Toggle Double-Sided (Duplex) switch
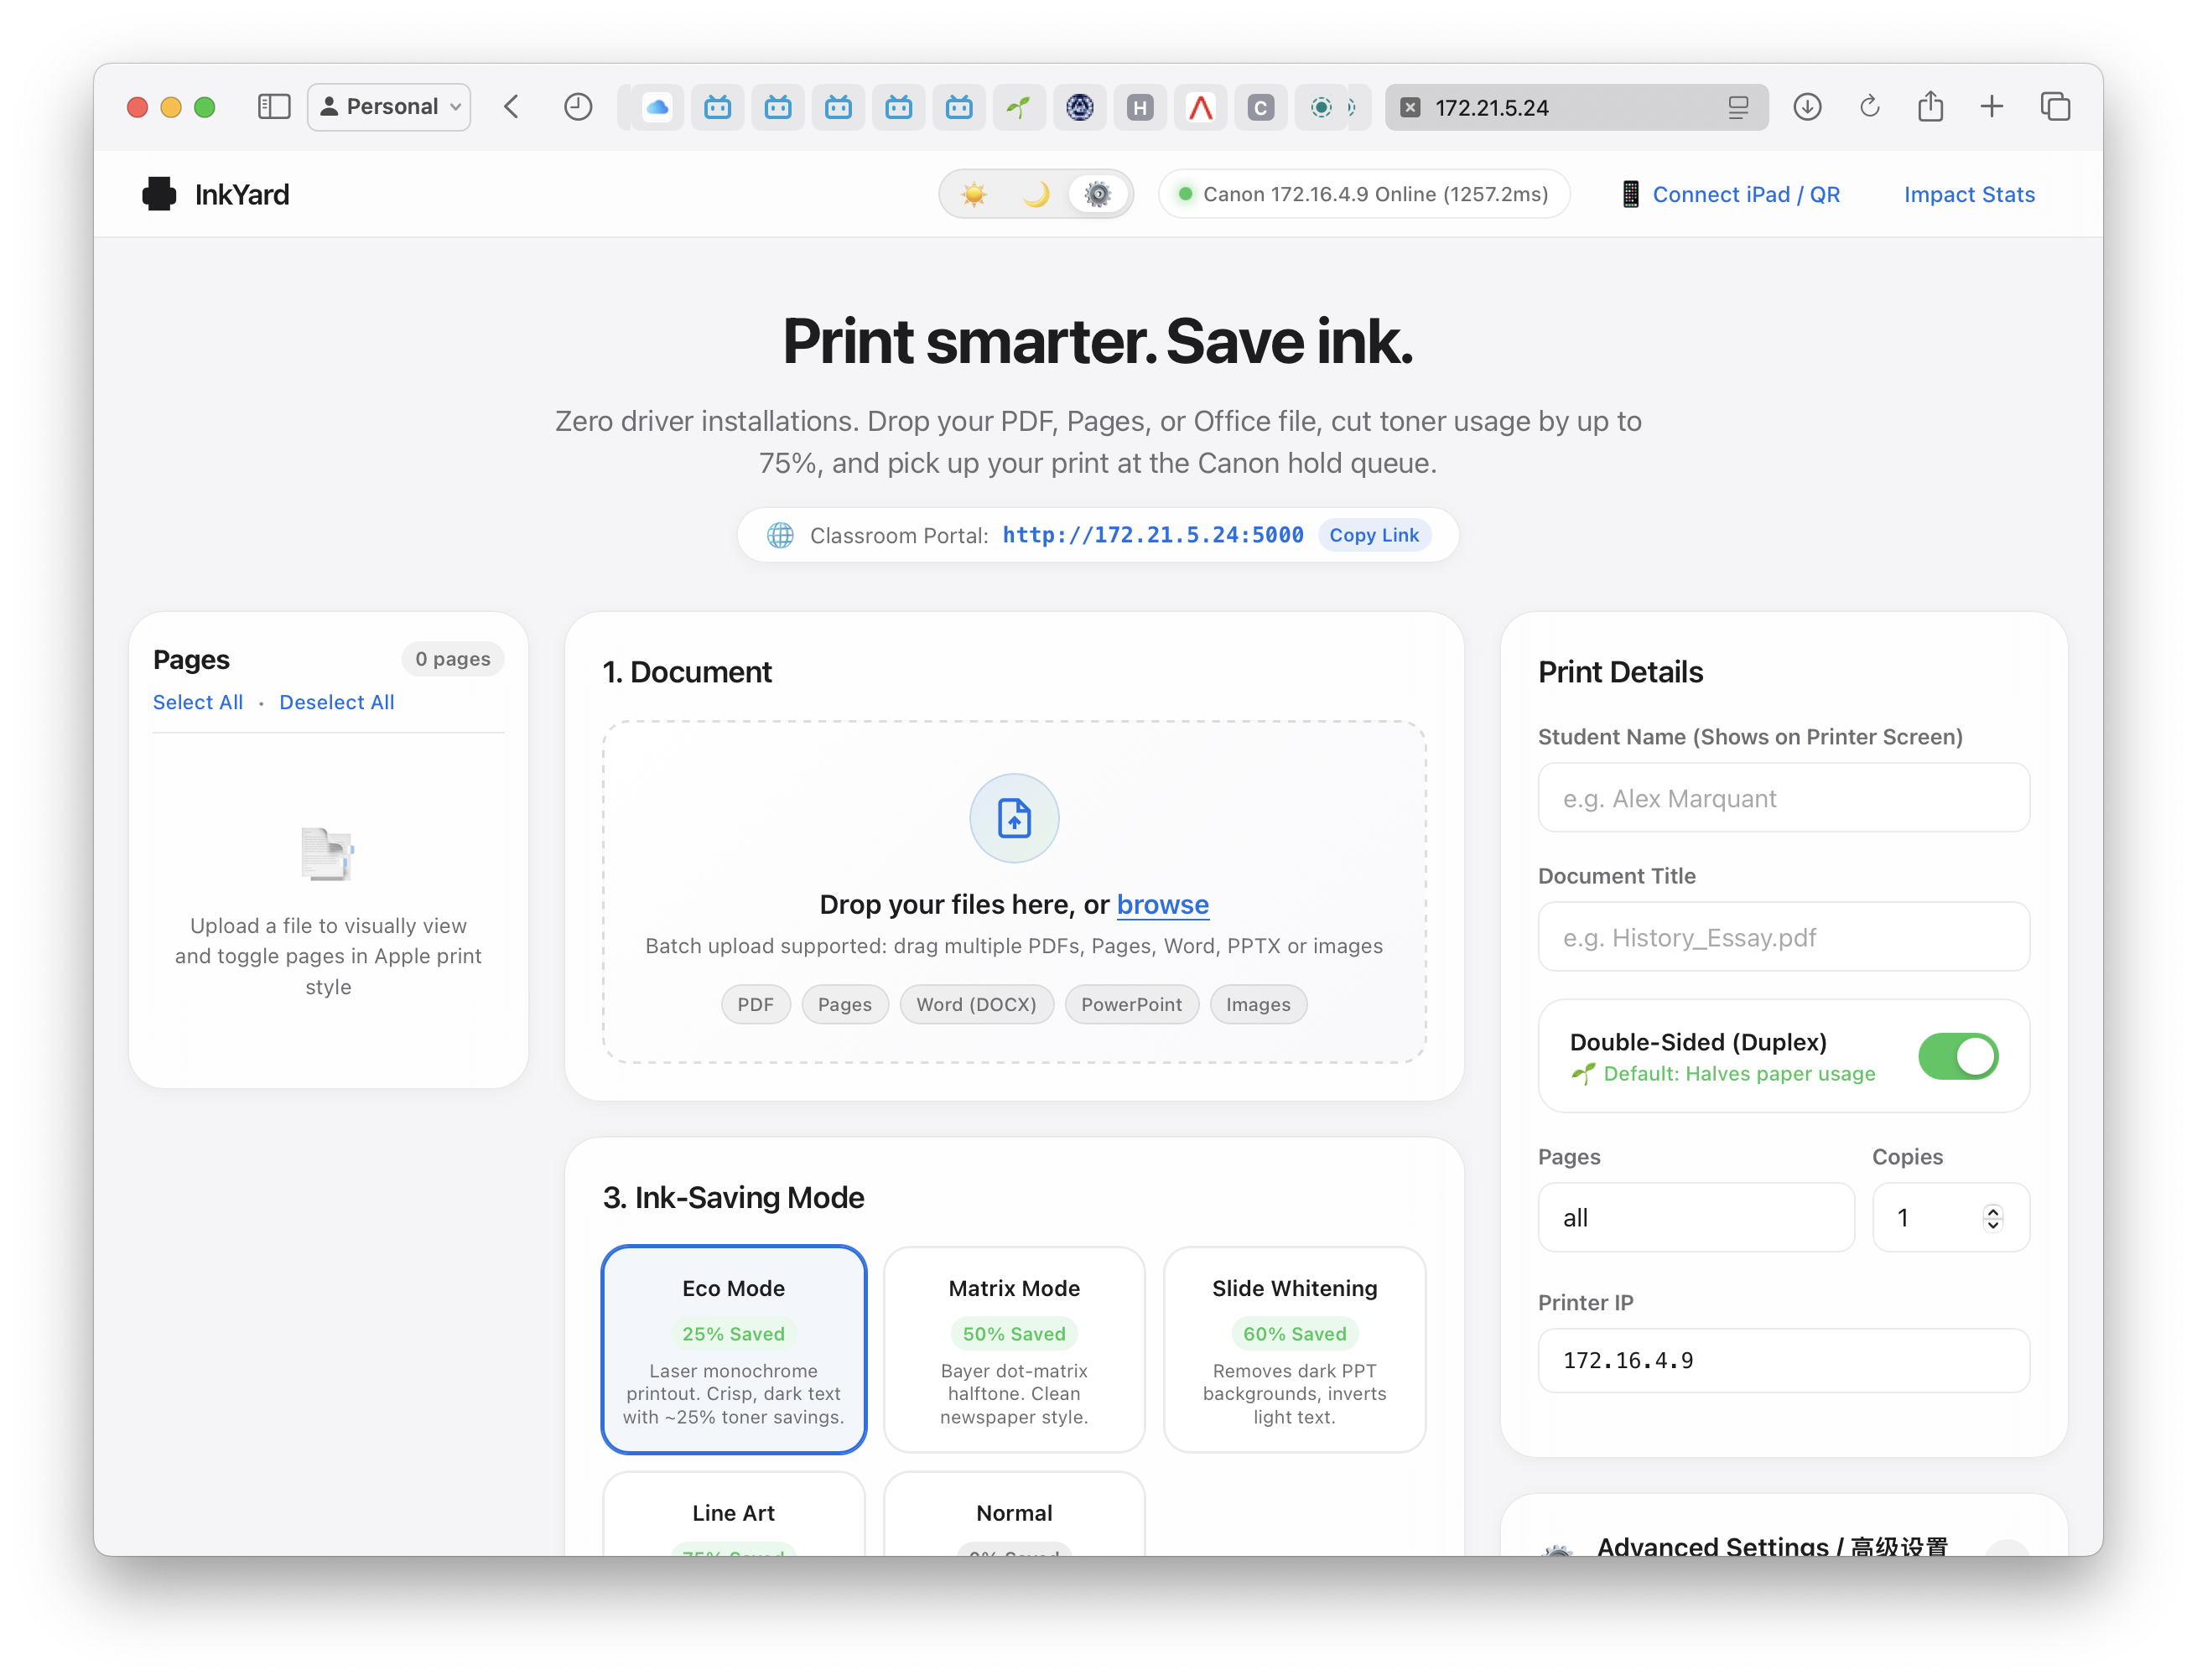This screenshot has width=2197, height=1680. click(x=1957, y=1056)
